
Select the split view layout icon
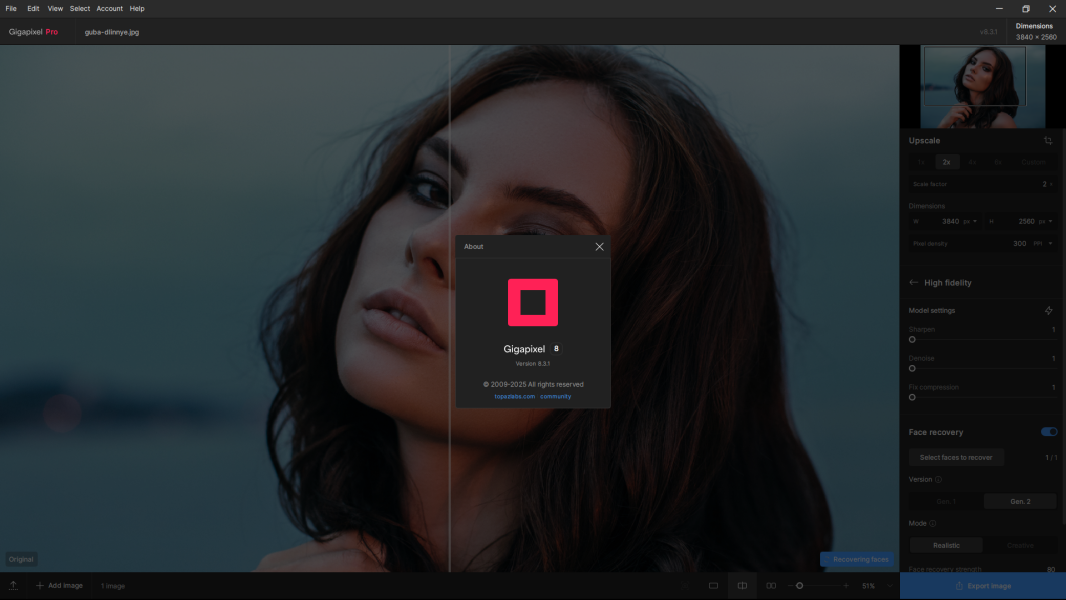742,586
